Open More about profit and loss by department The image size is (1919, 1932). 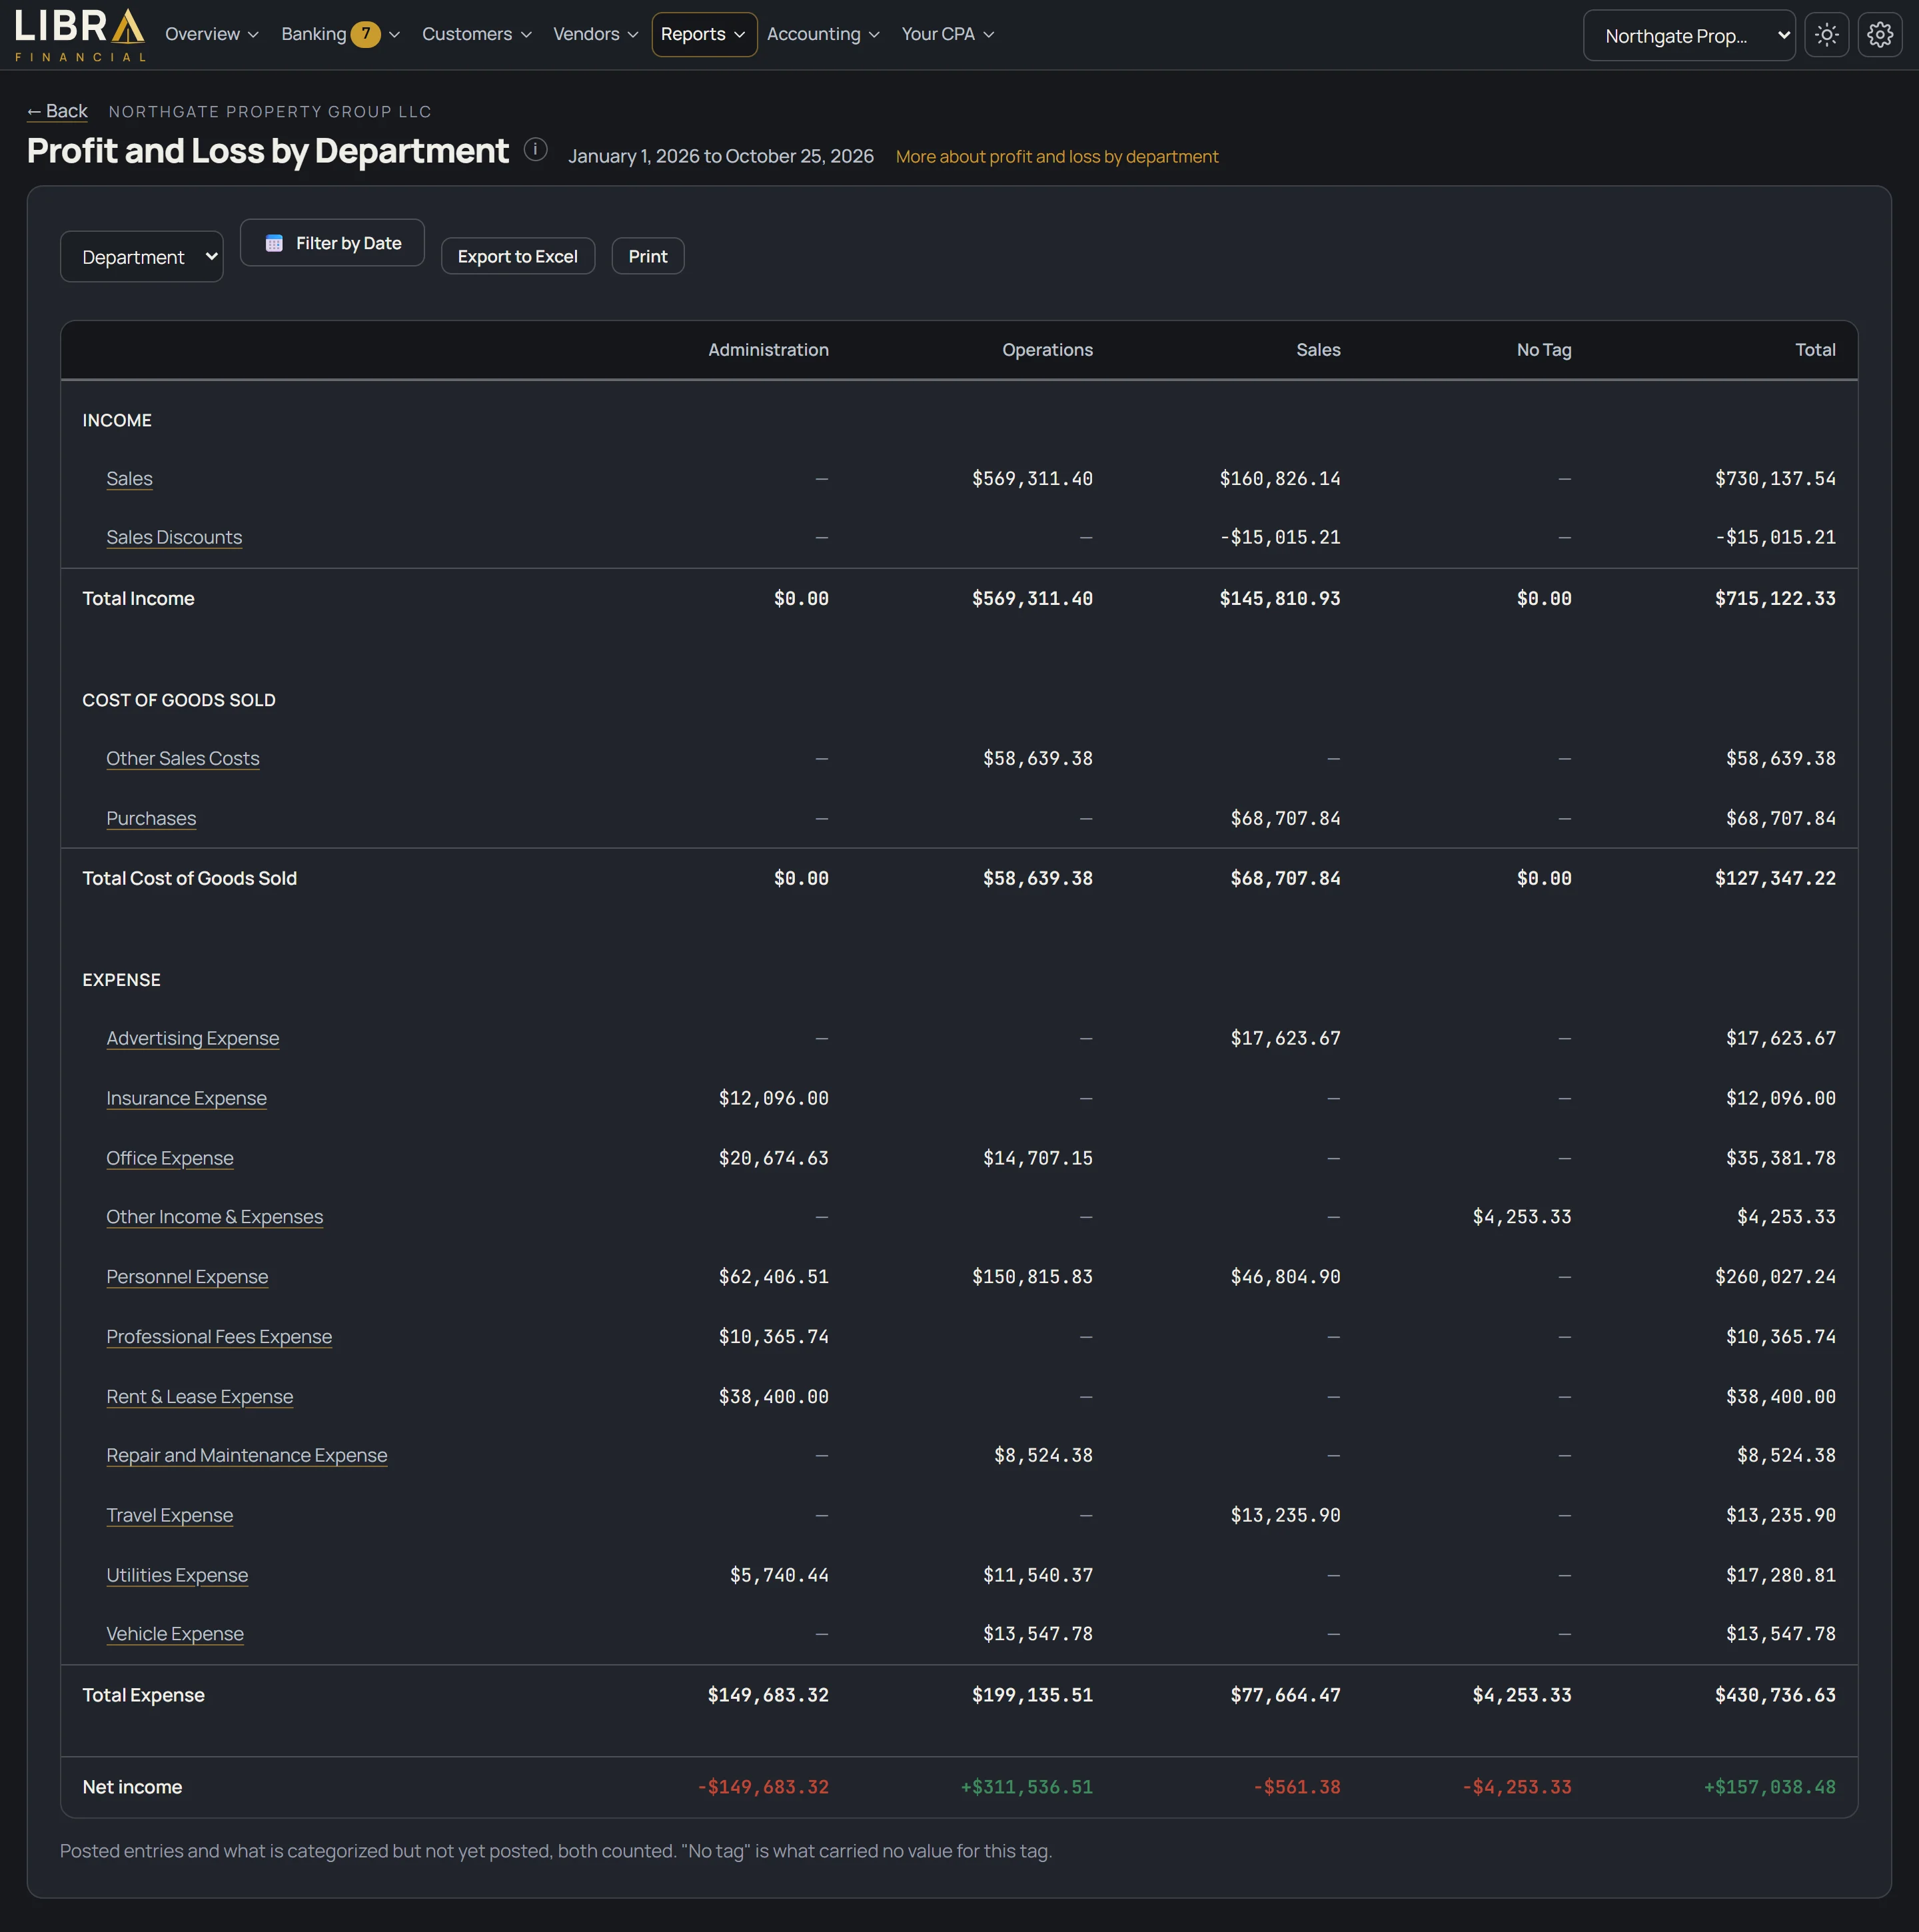pyautogui.click(x=1057, y=157)
